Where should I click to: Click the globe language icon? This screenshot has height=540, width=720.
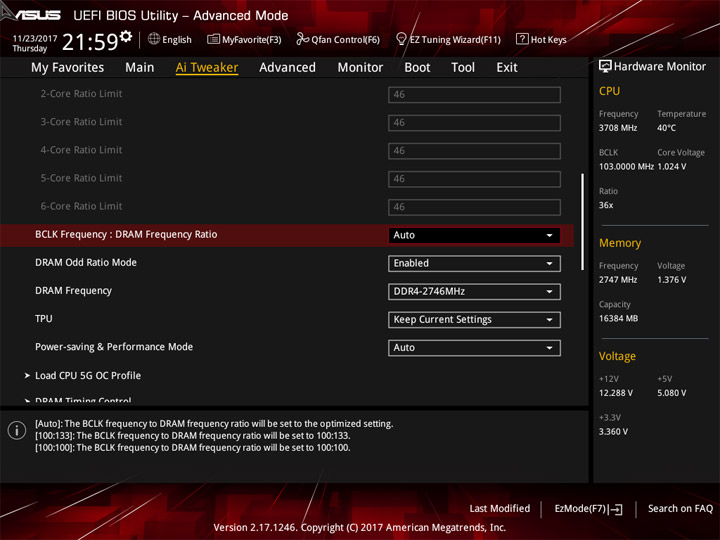coord(154,39)
